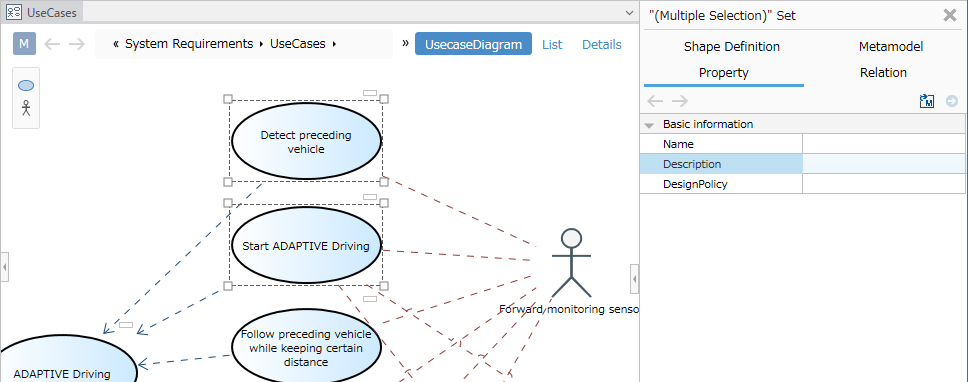The height and width of the screenshot is (382, 968).
Task: Open the tab list dropdown chevron
Action: pyautogui.click(x=629, y=12)
